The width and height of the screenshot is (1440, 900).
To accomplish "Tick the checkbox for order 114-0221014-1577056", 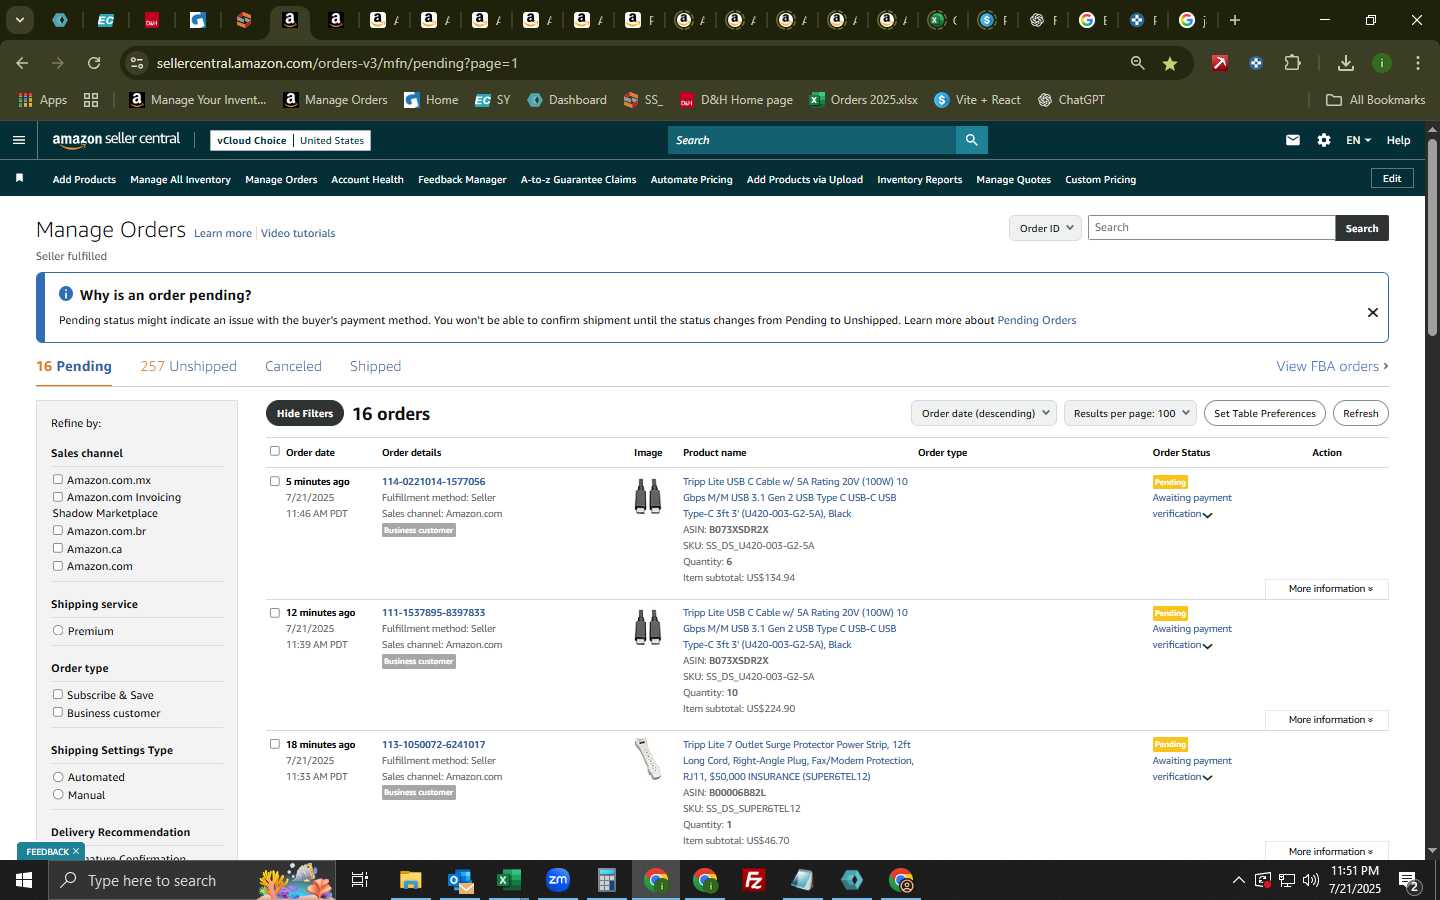I will point(275,481).
